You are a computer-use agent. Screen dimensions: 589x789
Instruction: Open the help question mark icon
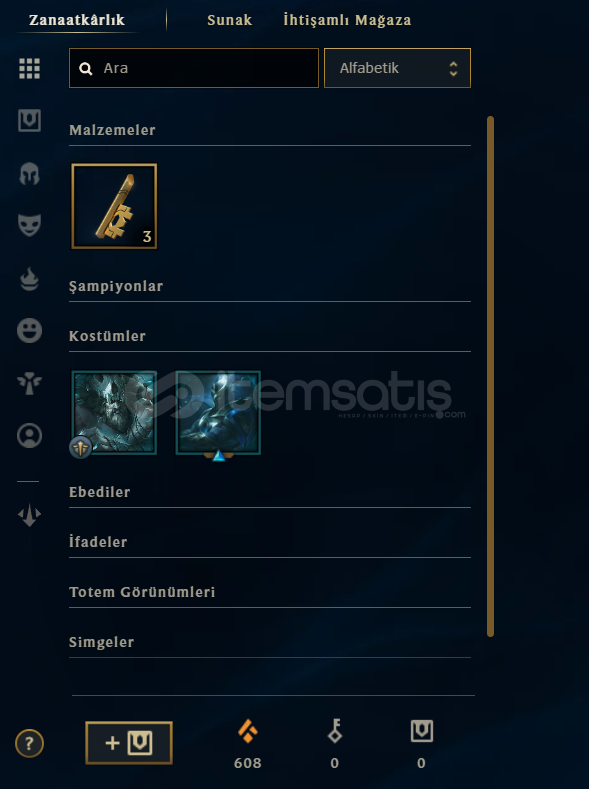(29, 743)
